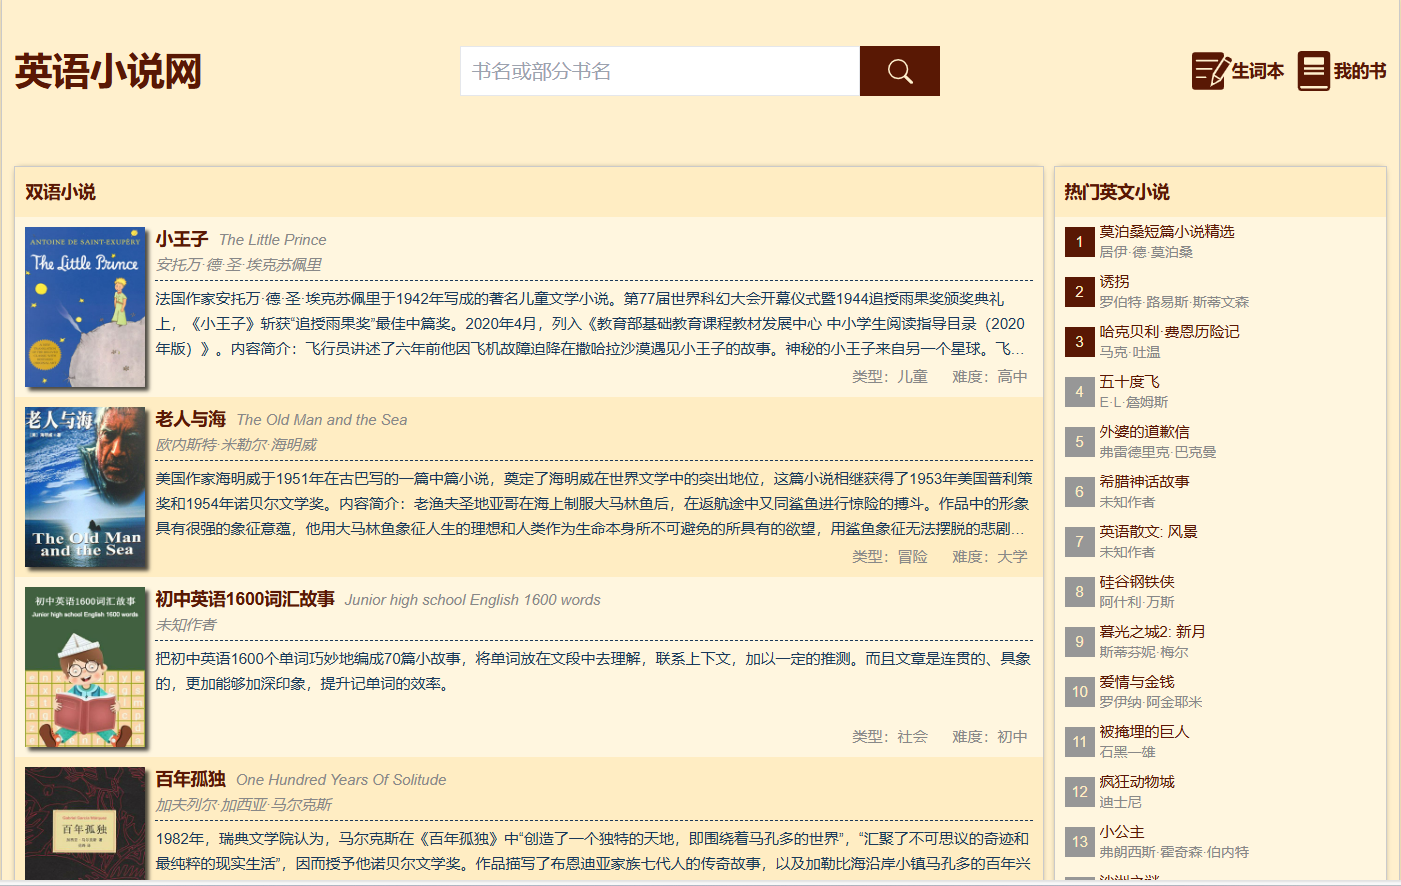Click author 安托万·德·圣·埃克苏佩里

239,264
